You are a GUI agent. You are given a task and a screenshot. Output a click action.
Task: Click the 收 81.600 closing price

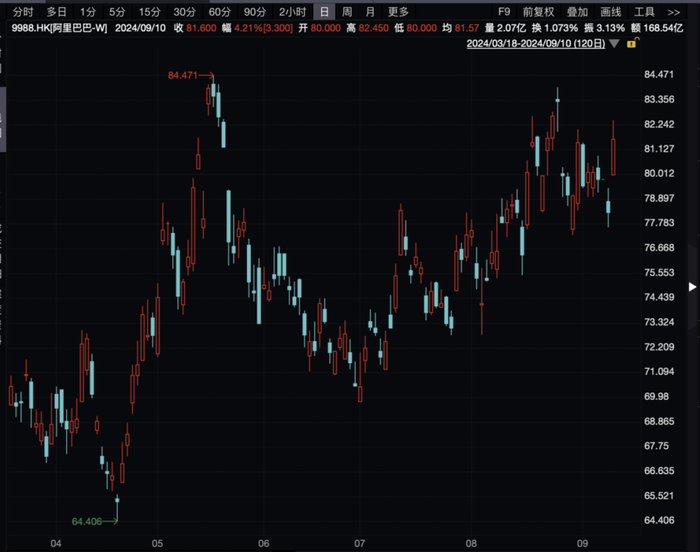pos(195,28)
